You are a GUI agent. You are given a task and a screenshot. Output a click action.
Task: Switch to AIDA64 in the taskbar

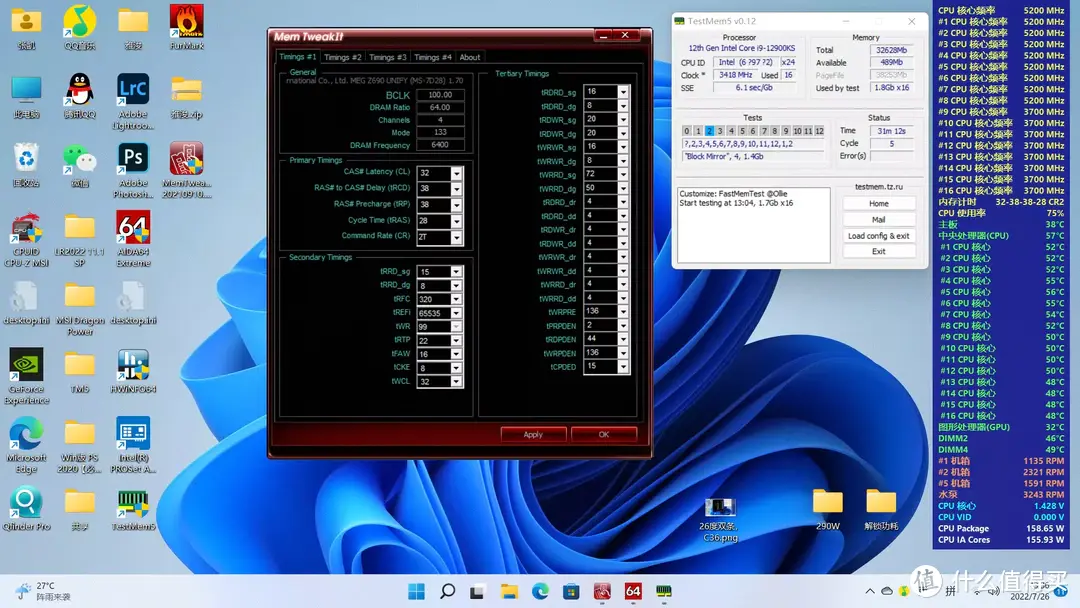click(633, 591)
